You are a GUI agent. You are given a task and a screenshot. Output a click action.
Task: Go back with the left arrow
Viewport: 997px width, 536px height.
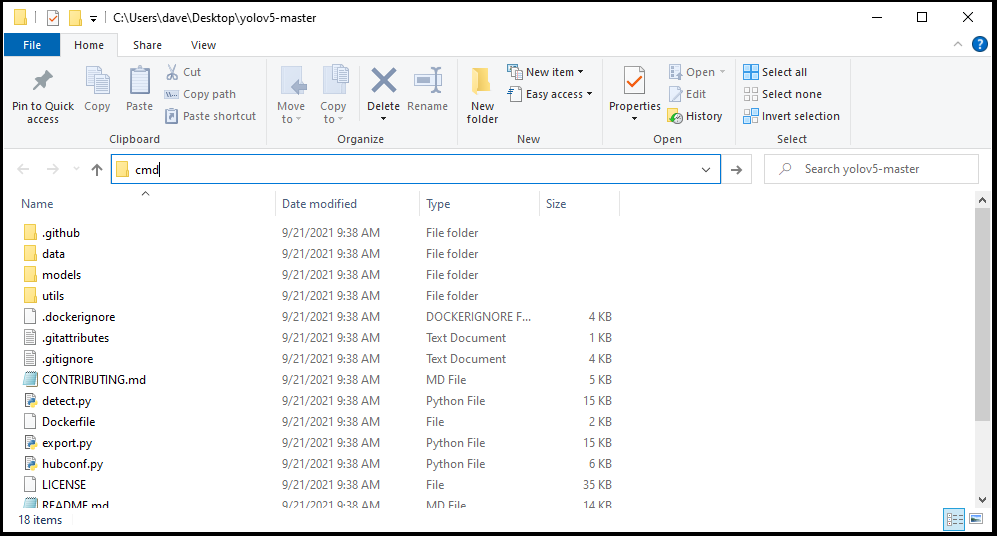pos(24,169)
